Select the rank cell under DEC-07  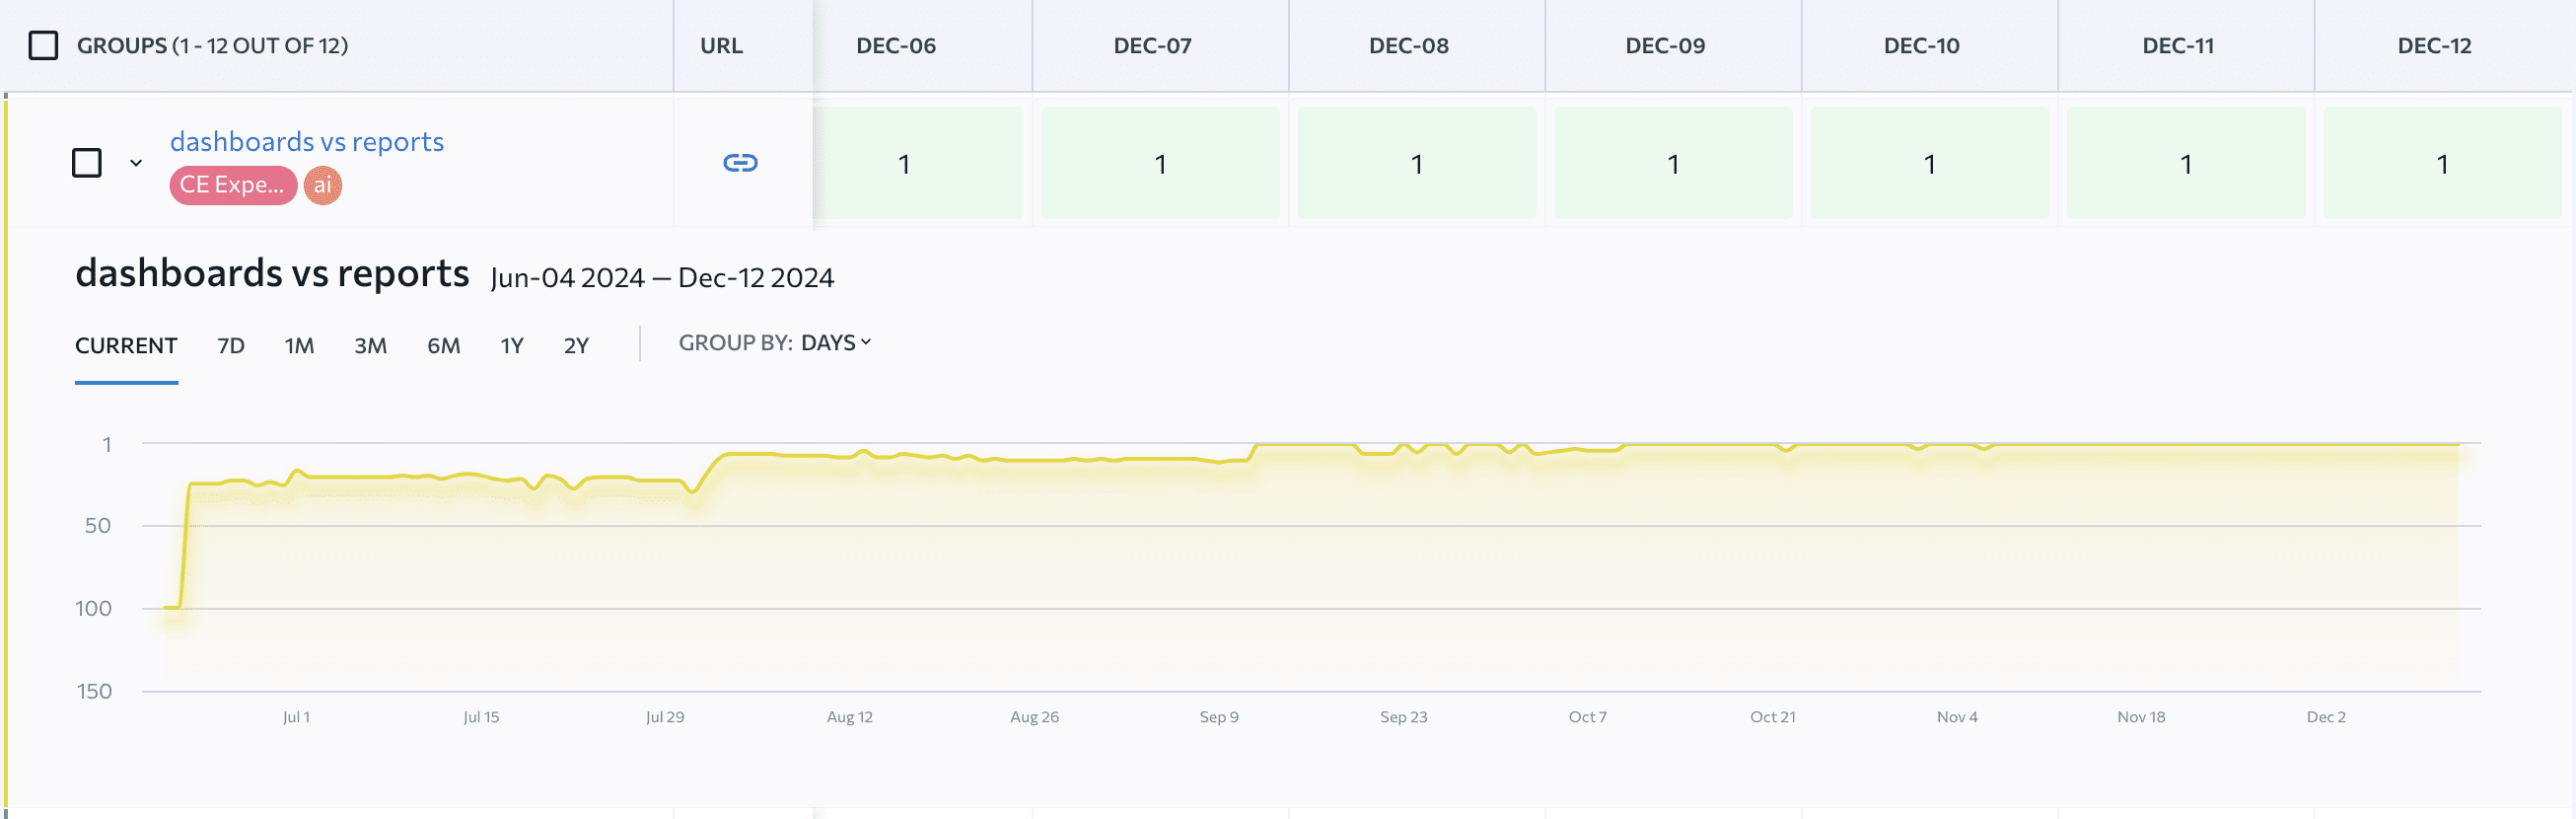[x=1160, y=163]
